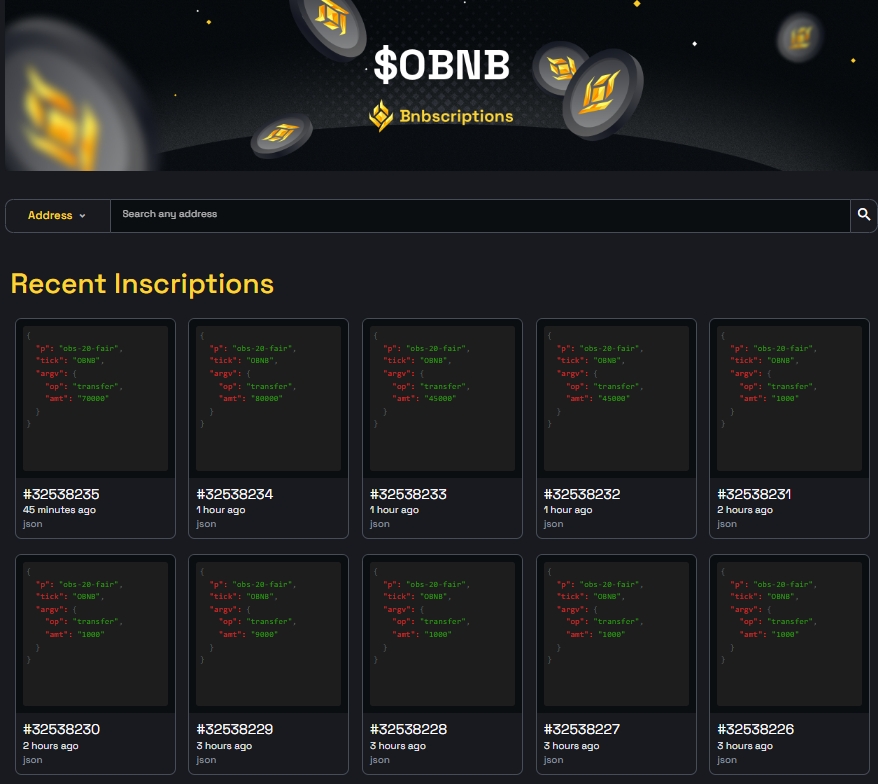Image resolution: width=878 pixels, height=784 pixels.
Task: Click json label under #32538231
Action: pyautogui.click(x=727, y=524)
